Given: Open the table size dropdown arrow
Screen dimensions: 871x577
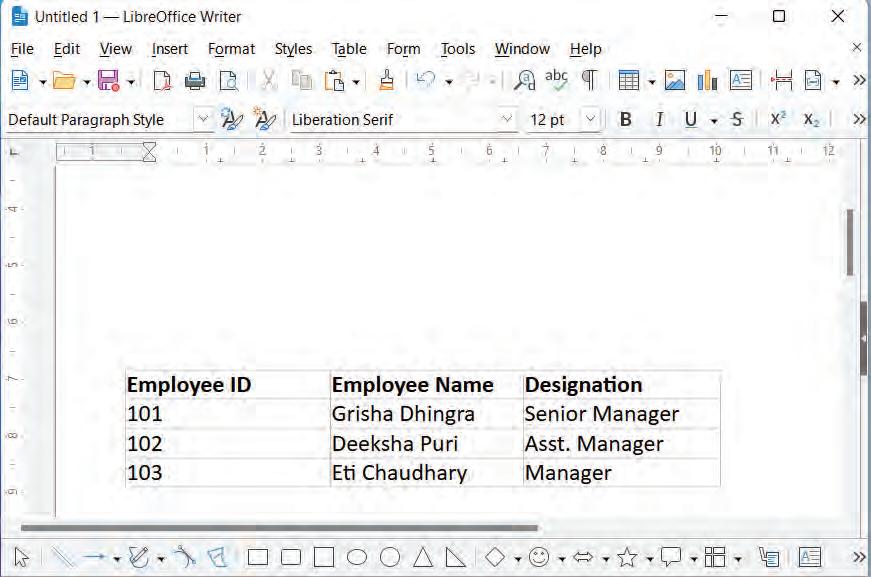Looking at the screenshot, I should (652, 83).
